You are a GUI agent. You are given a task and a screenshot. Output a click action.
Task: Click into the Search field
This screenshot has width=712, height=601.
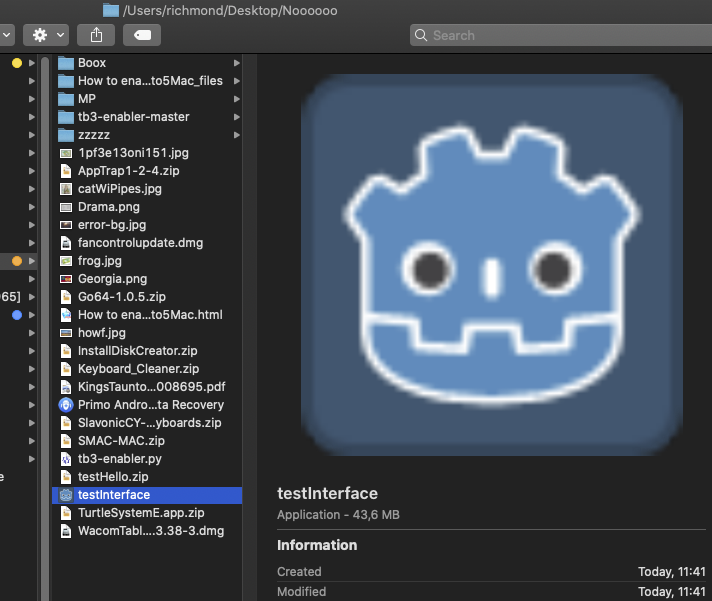(560, 35)
